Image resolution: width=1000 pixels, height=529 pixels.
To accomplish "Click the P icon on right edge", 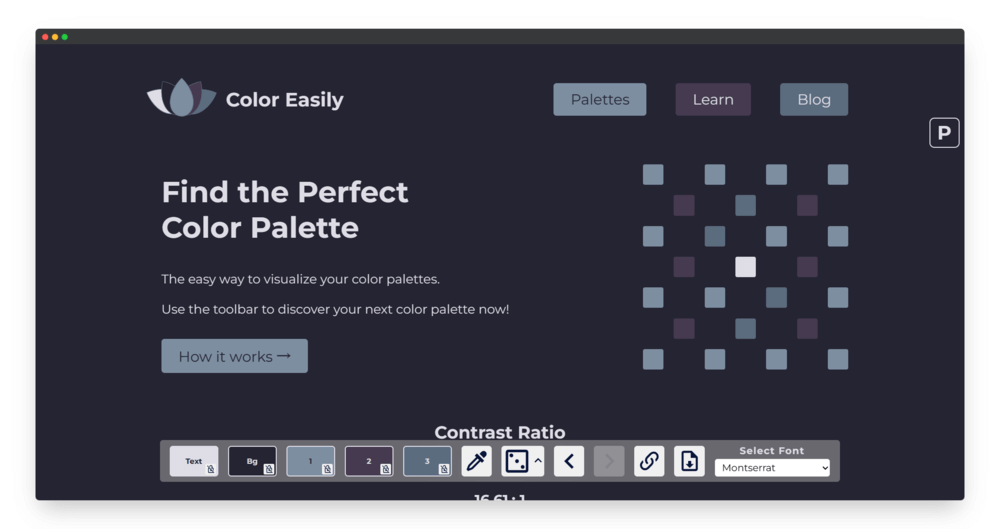I will [x=944, y=133].
